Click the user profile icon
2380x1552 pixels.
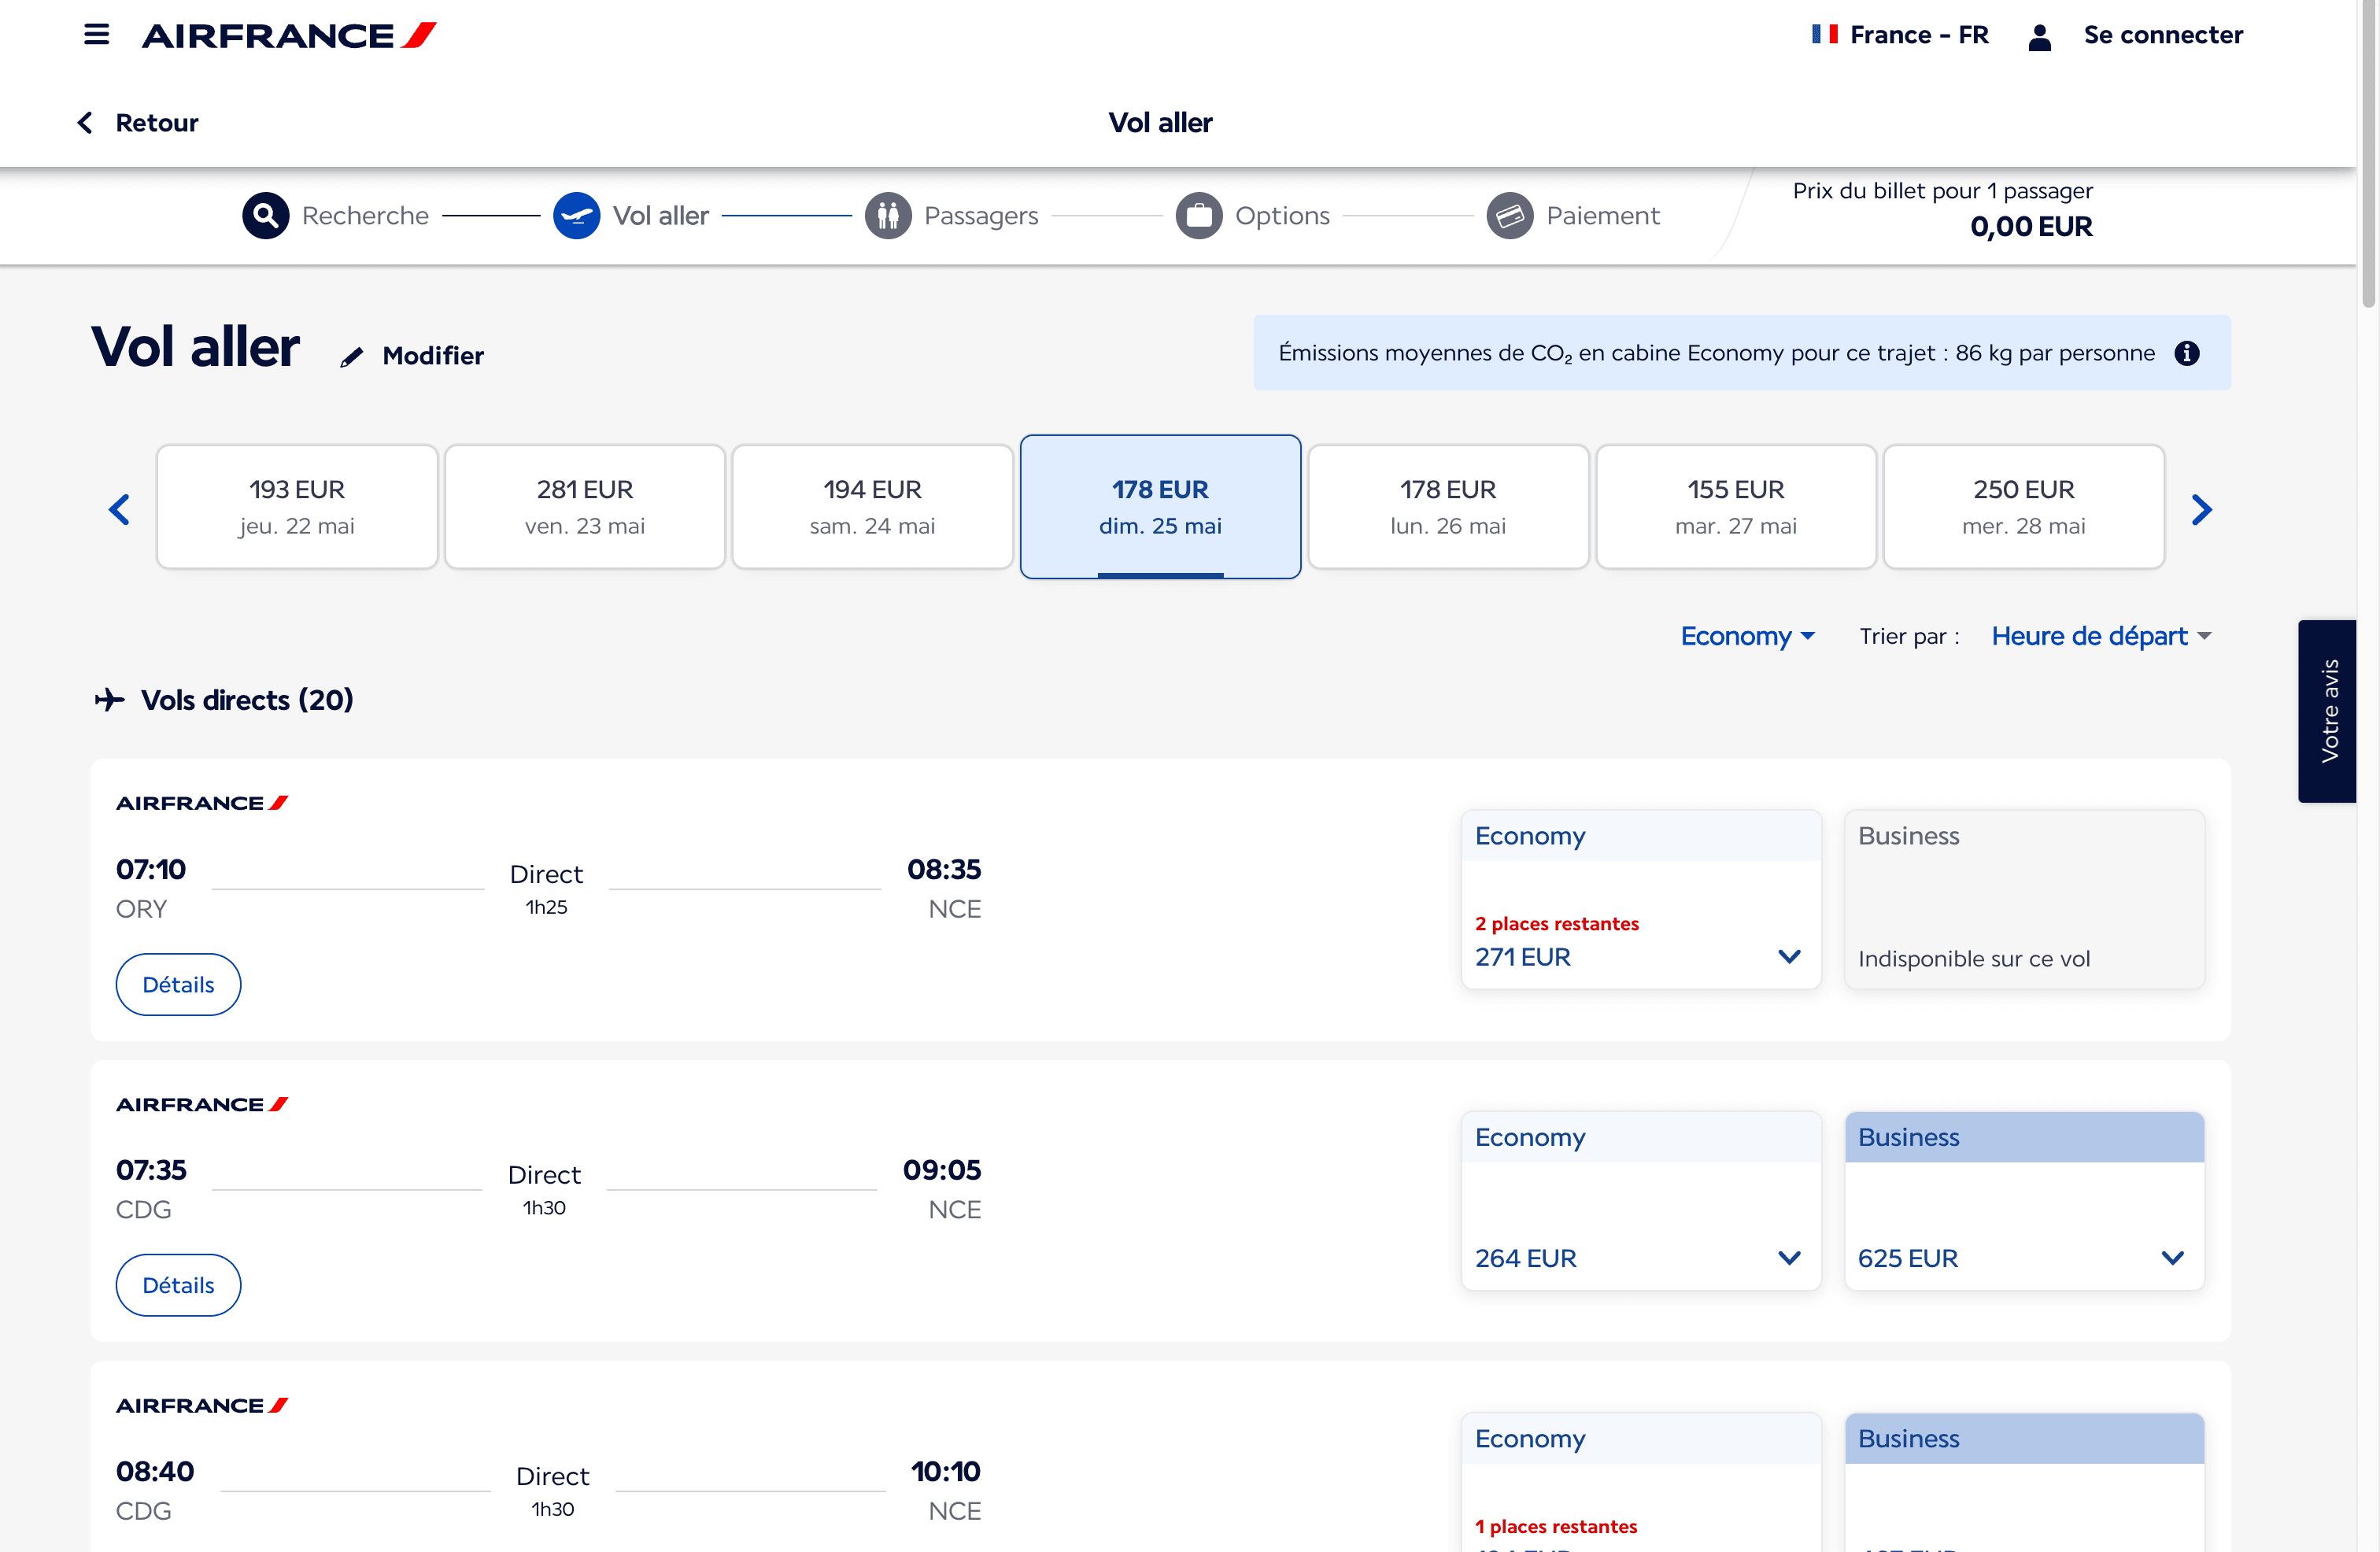click(2040, 37)
